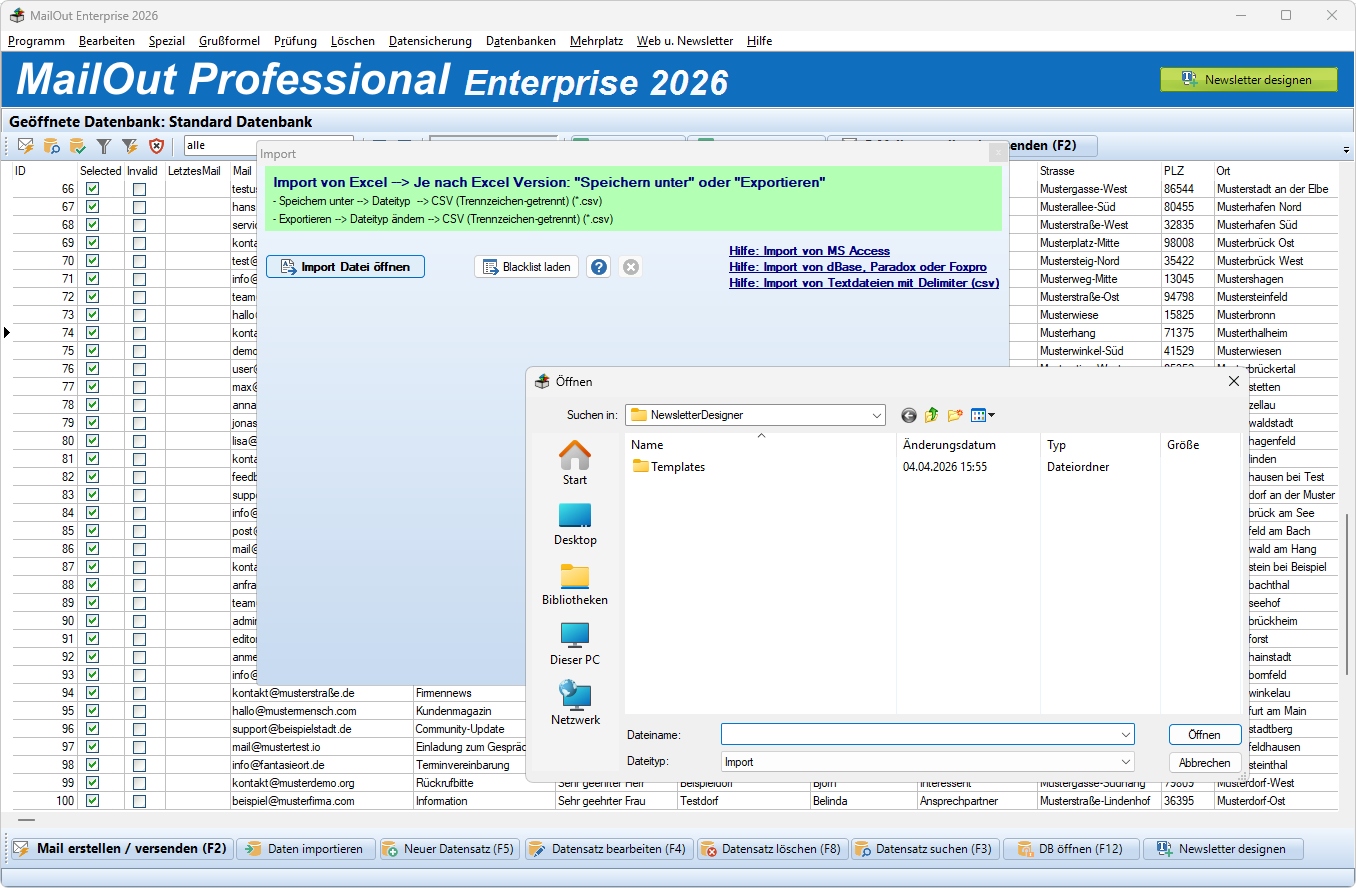This screenshot has width=1356, height=888.
Task: Click the blue help question mark in the Import window
Action: point(598,267)
